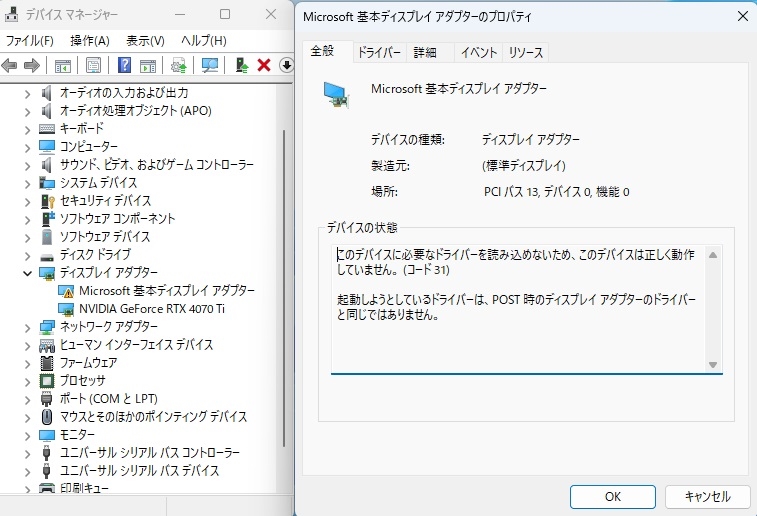Expand the プロセッサ category
Screen dimensions: 757x516
(x=27, y=381)
